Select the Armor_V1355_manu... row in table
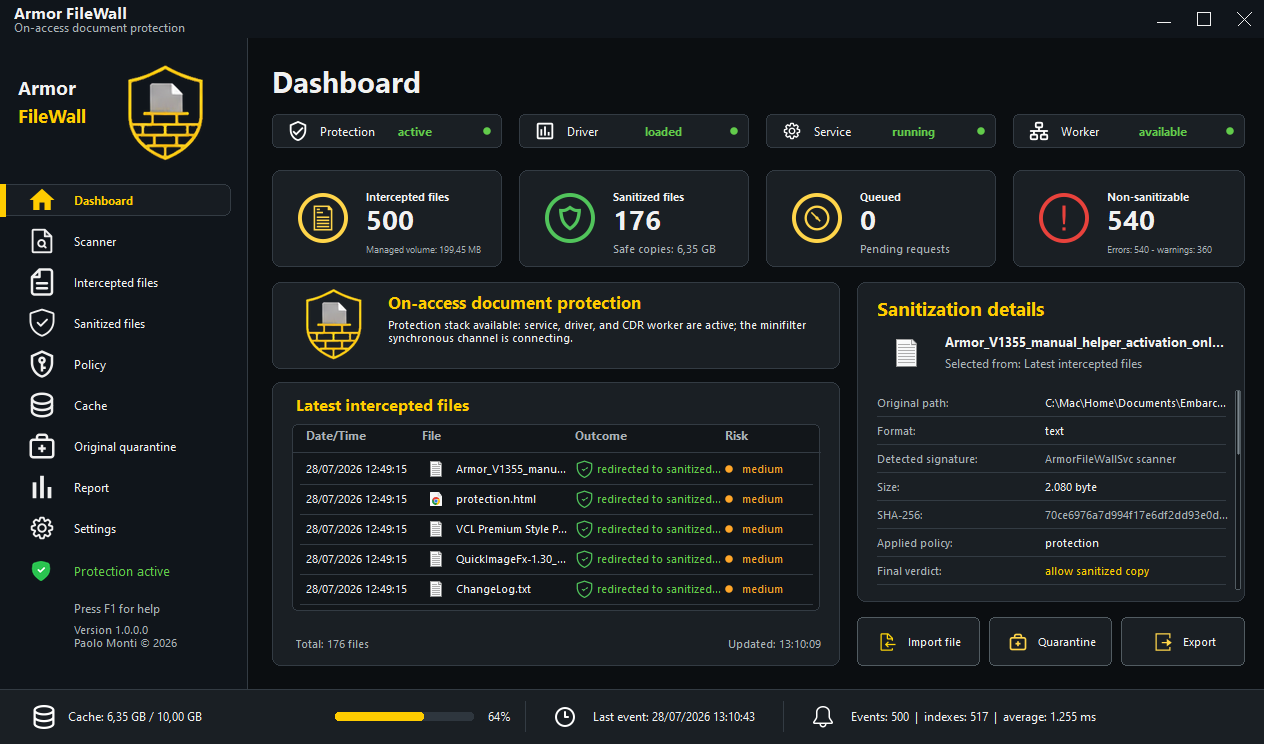1264x744 pixels. click(x=555, y=469)
